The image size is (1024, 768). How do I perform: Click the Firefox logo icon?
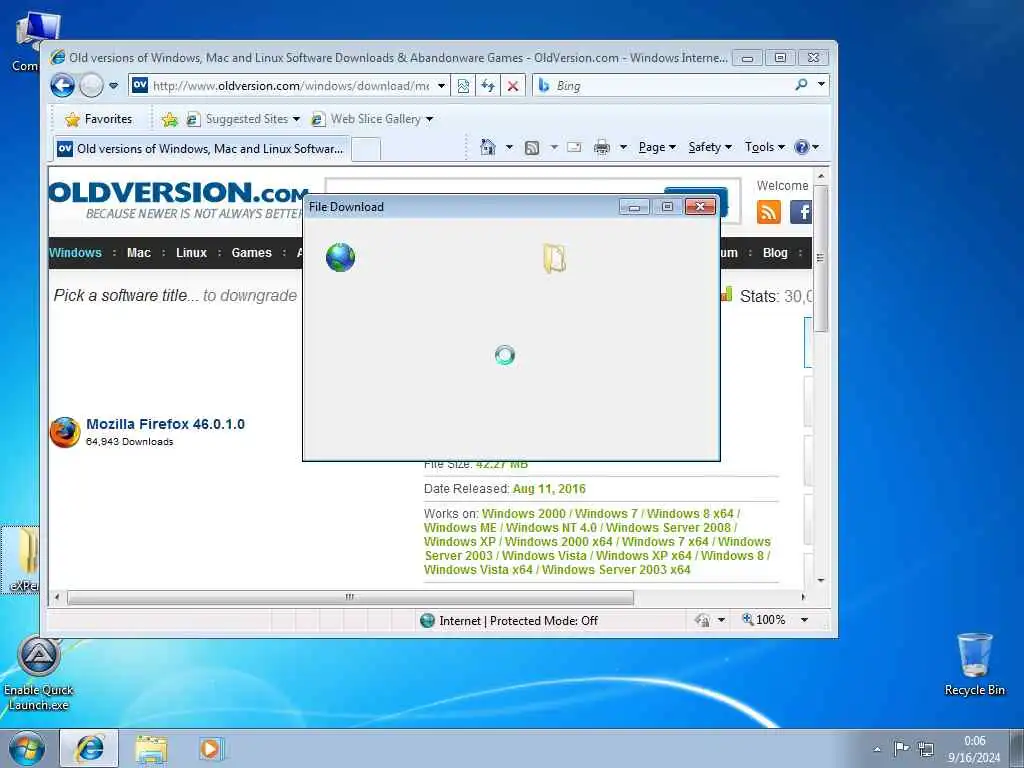click(65, 432)
